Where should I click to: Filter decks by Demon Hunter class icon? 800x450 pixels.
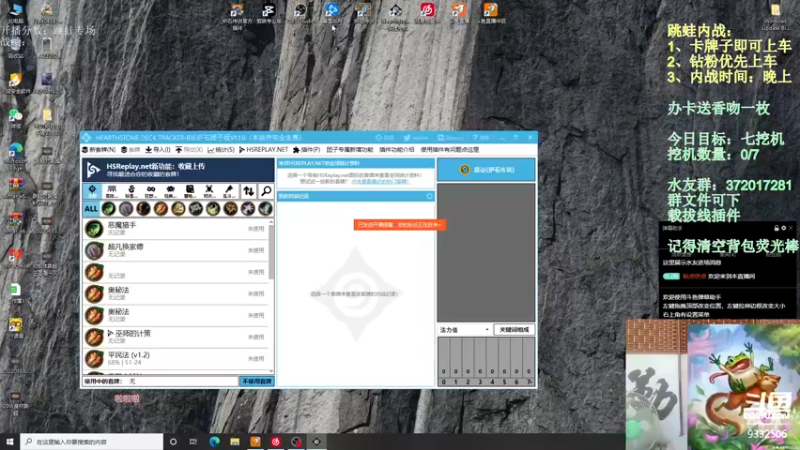tap(108, 209)
